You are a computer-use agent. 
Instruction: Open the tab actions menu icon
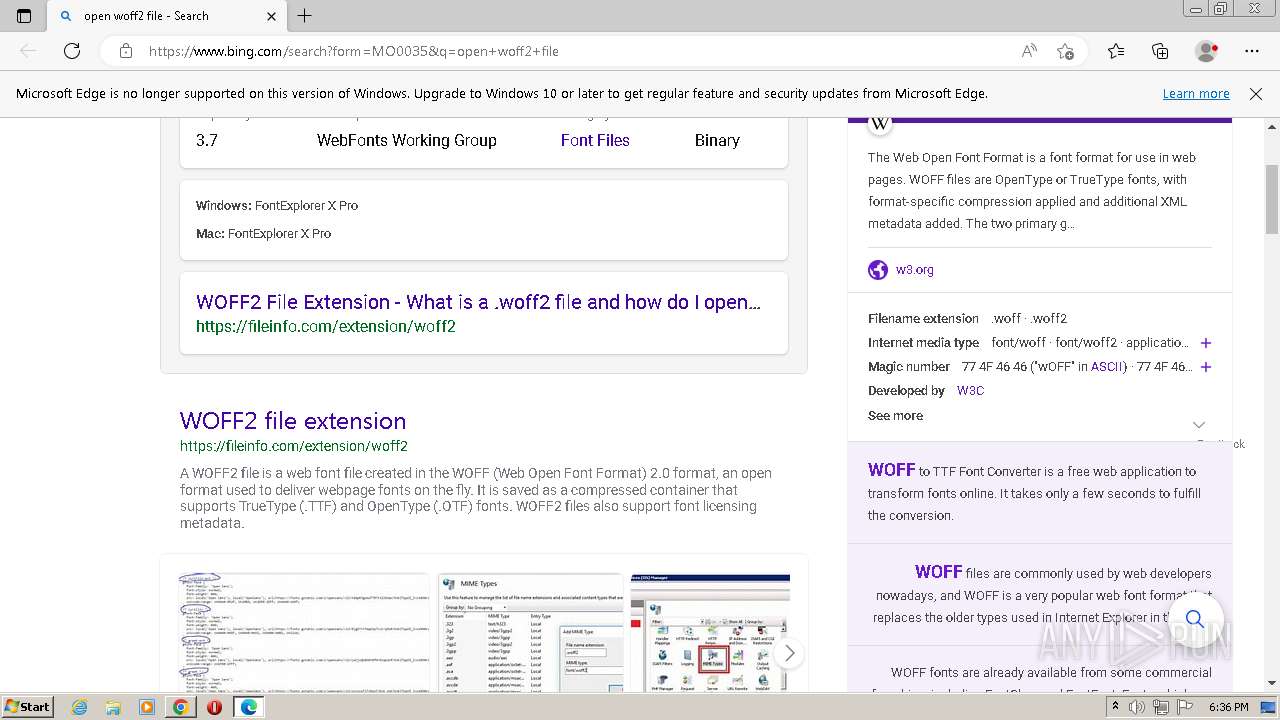pos(24,16)
